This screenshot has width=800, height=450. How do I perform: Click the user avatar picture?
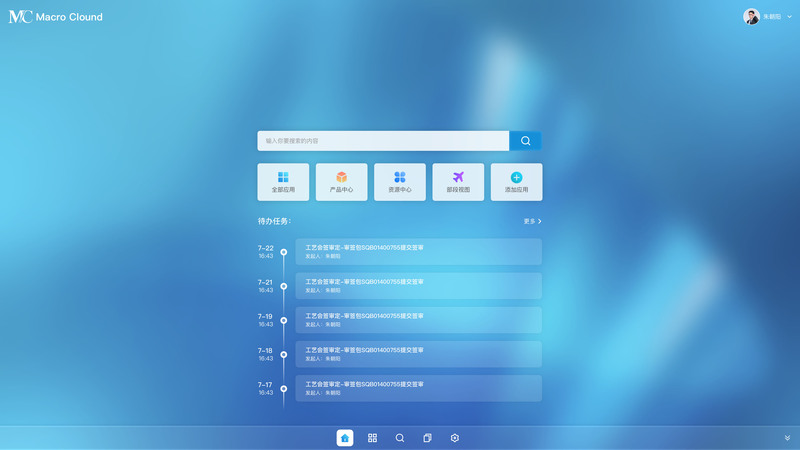click(751, 16)
